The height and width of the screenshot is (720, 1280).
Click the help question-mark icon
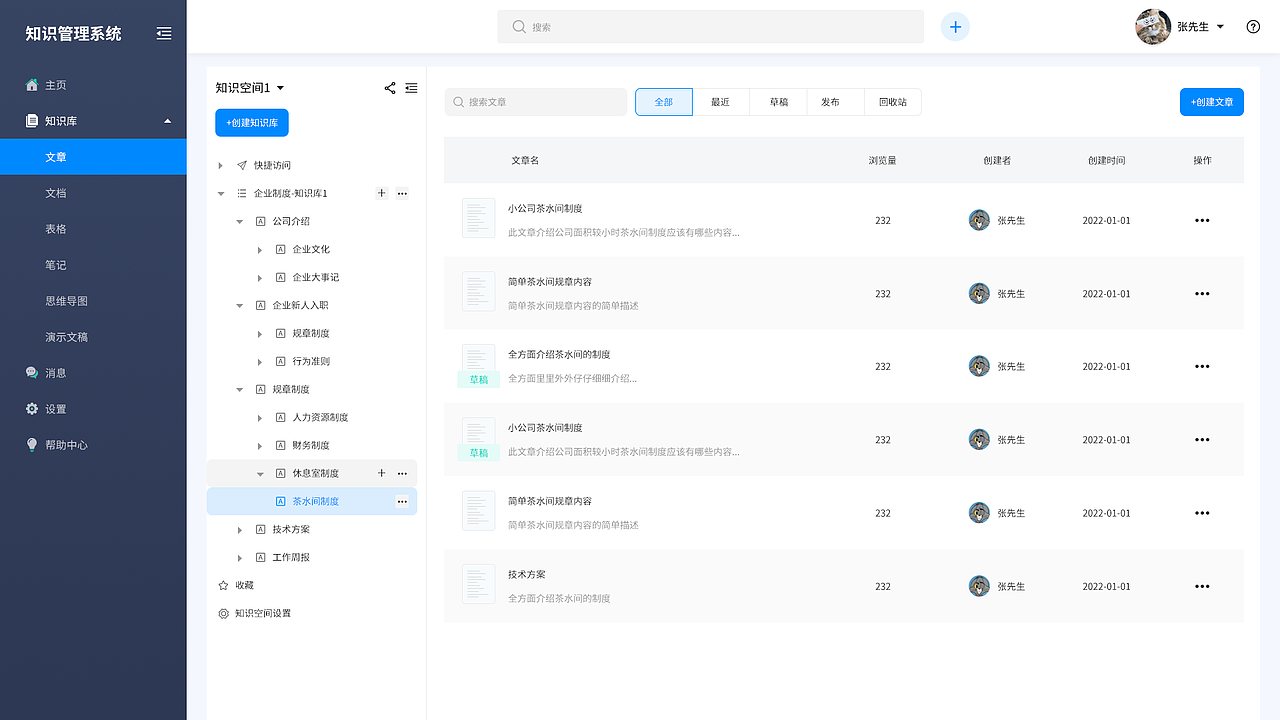(1253, 26)
